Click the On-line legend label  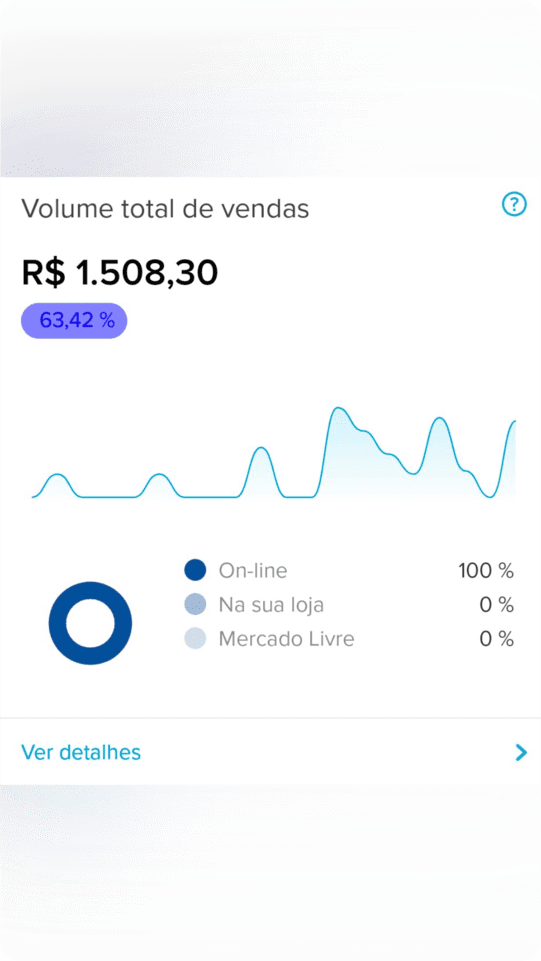252,571
